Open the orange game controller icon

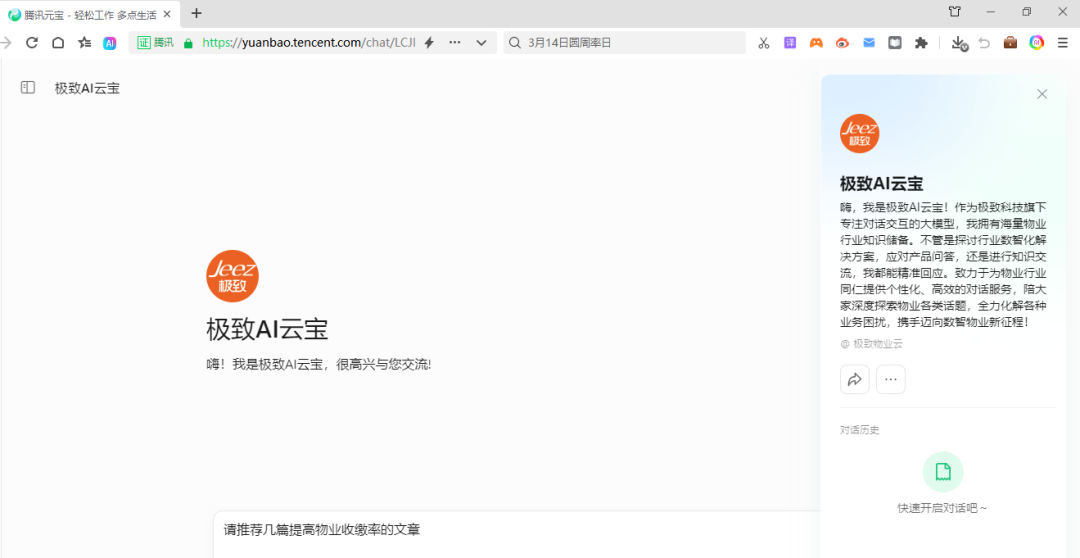coord(816,43)
